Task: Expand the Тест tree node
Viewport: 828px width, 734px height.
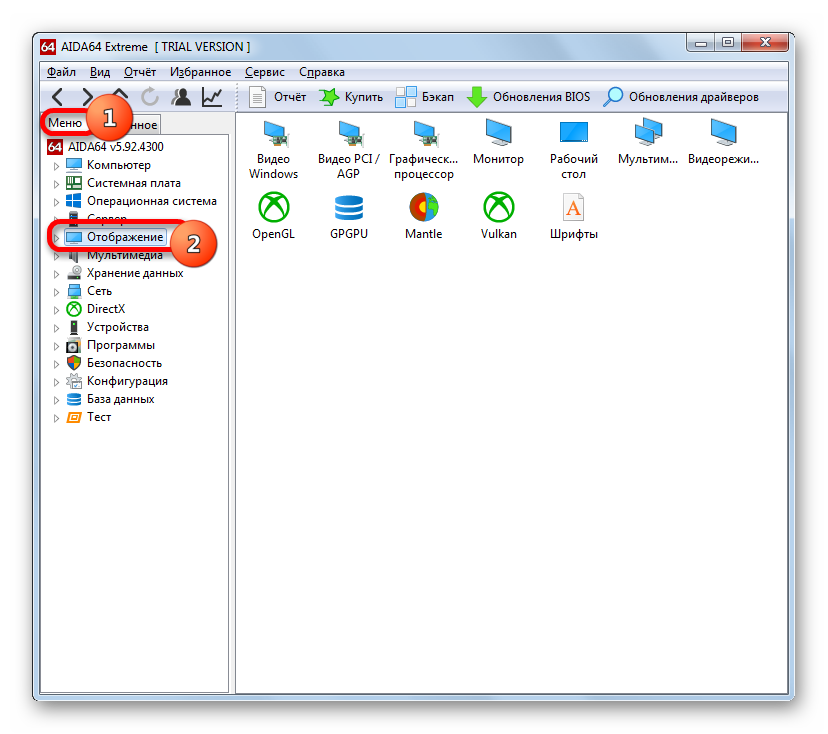Action: click(x=57, y=418)
